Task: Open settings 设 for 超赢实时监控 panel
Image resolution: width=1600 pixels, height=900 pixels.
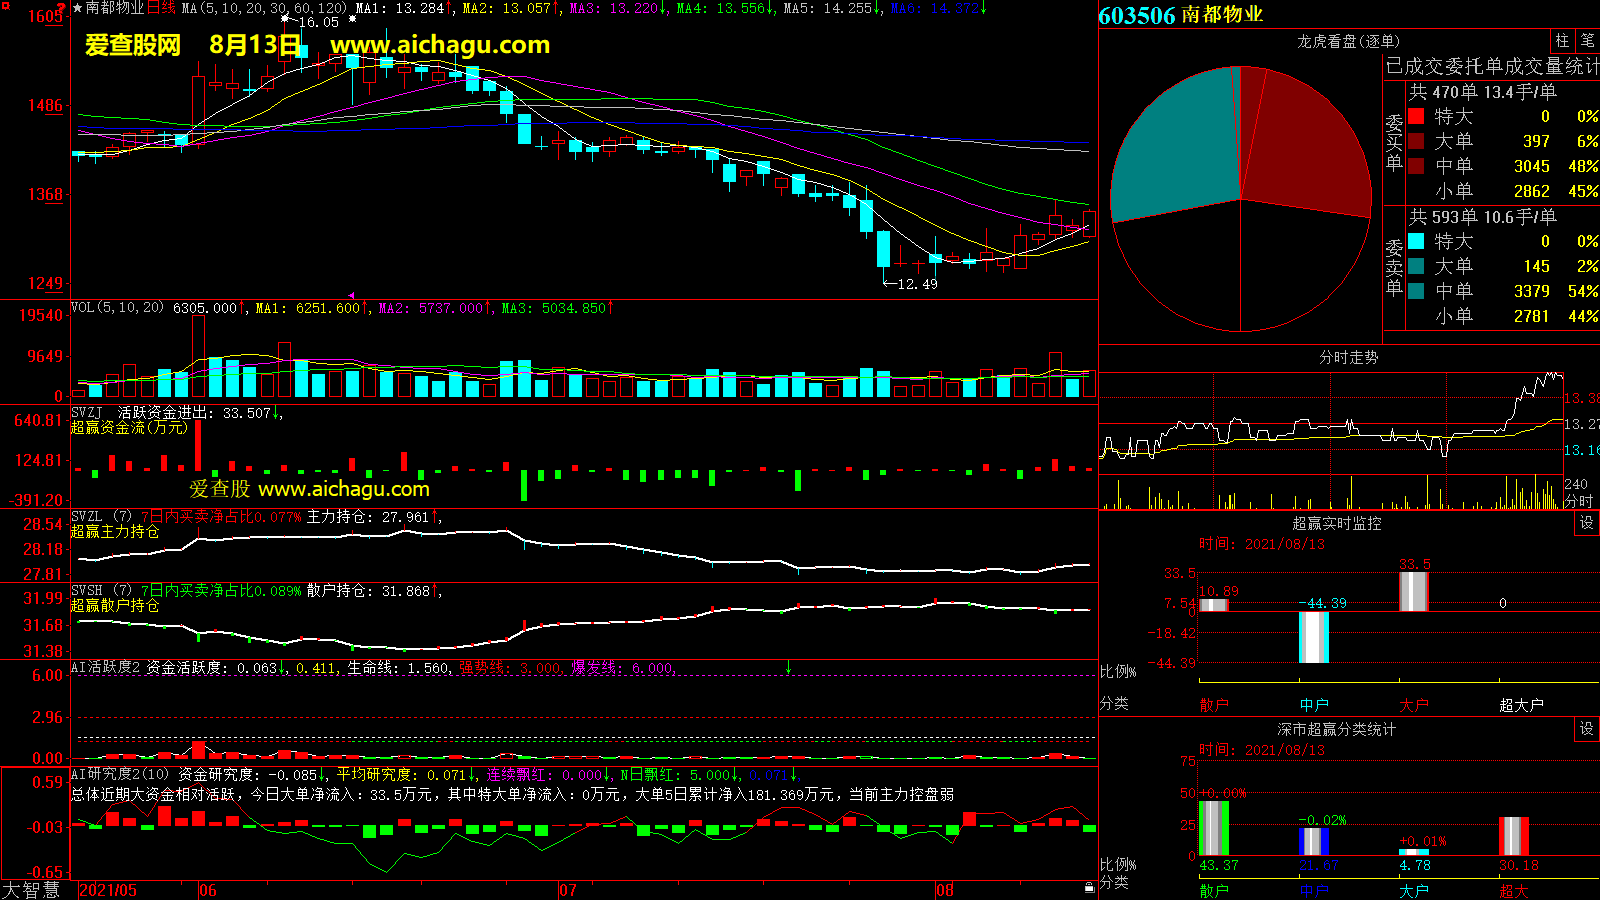Action: click(x=1586, y=523)
